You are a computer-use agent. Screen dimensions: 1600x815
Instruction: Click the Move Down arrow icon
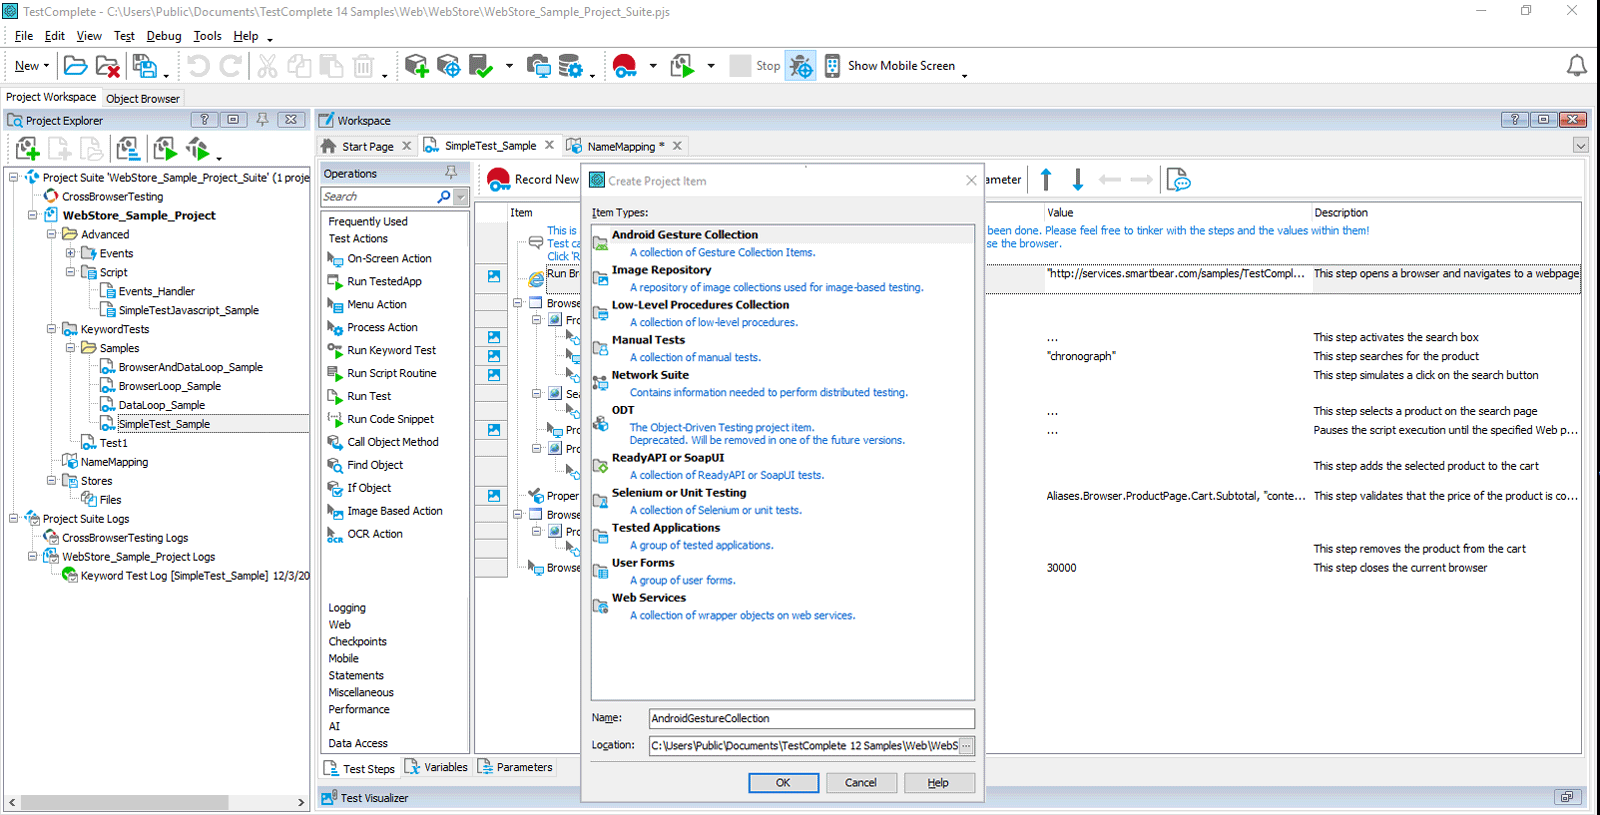(1077, 180)
